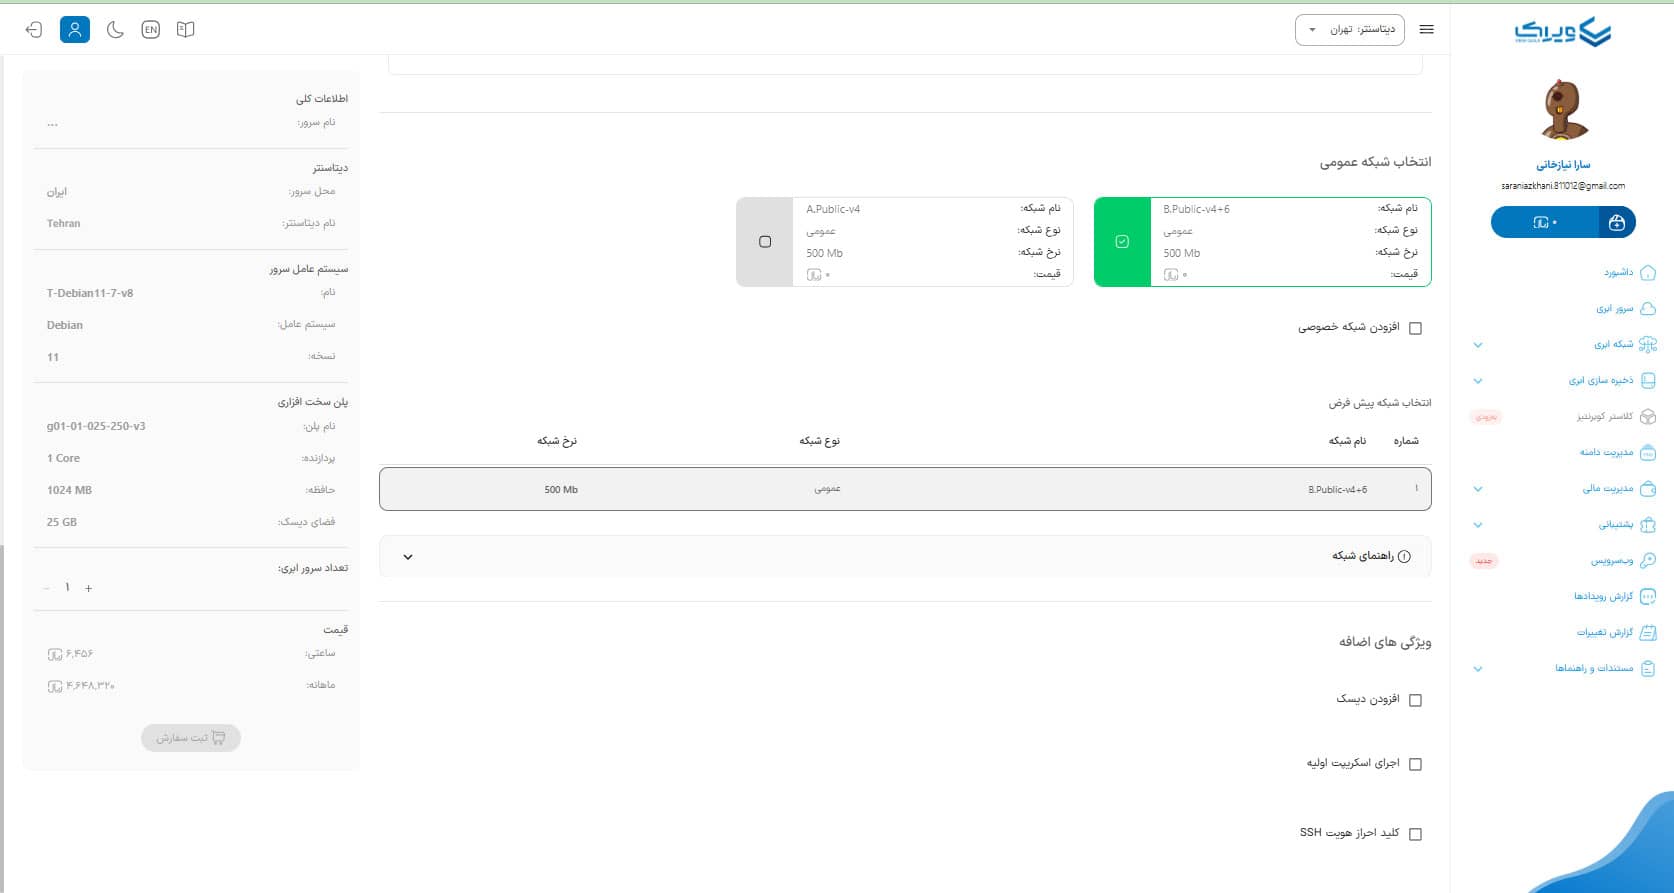Viewport: 1674px width, 893px height.
Task: Open the user profile icon
Action: point(75,30)
